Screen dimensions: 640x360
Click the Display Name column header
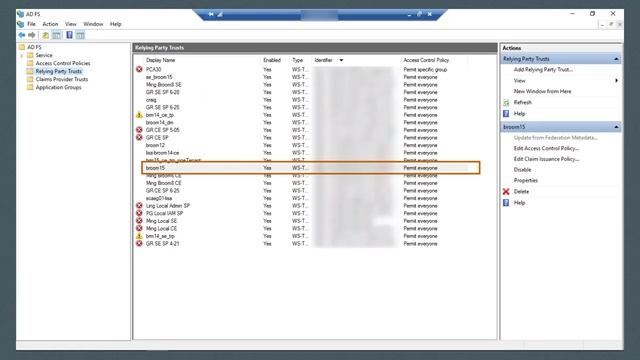tap(160, 60)
